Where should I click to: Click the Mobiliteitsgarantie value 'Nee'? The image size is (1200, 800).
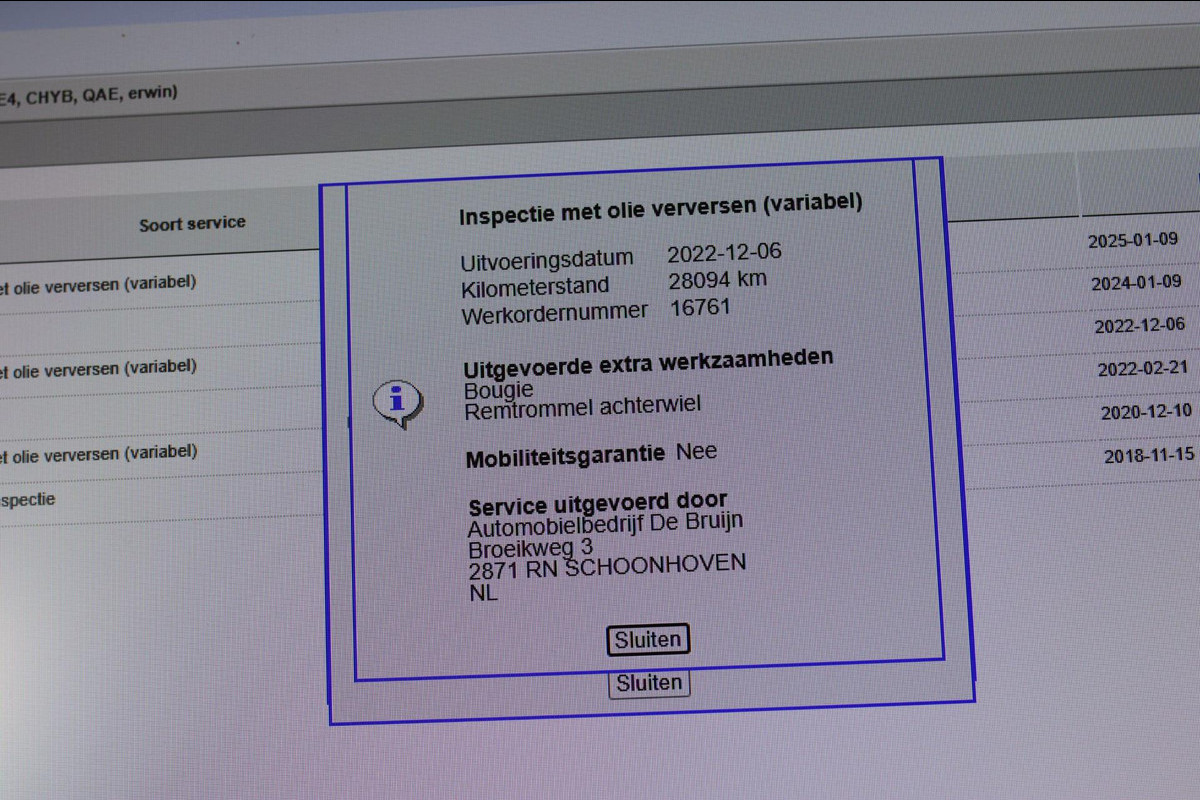tap(696, 453)
